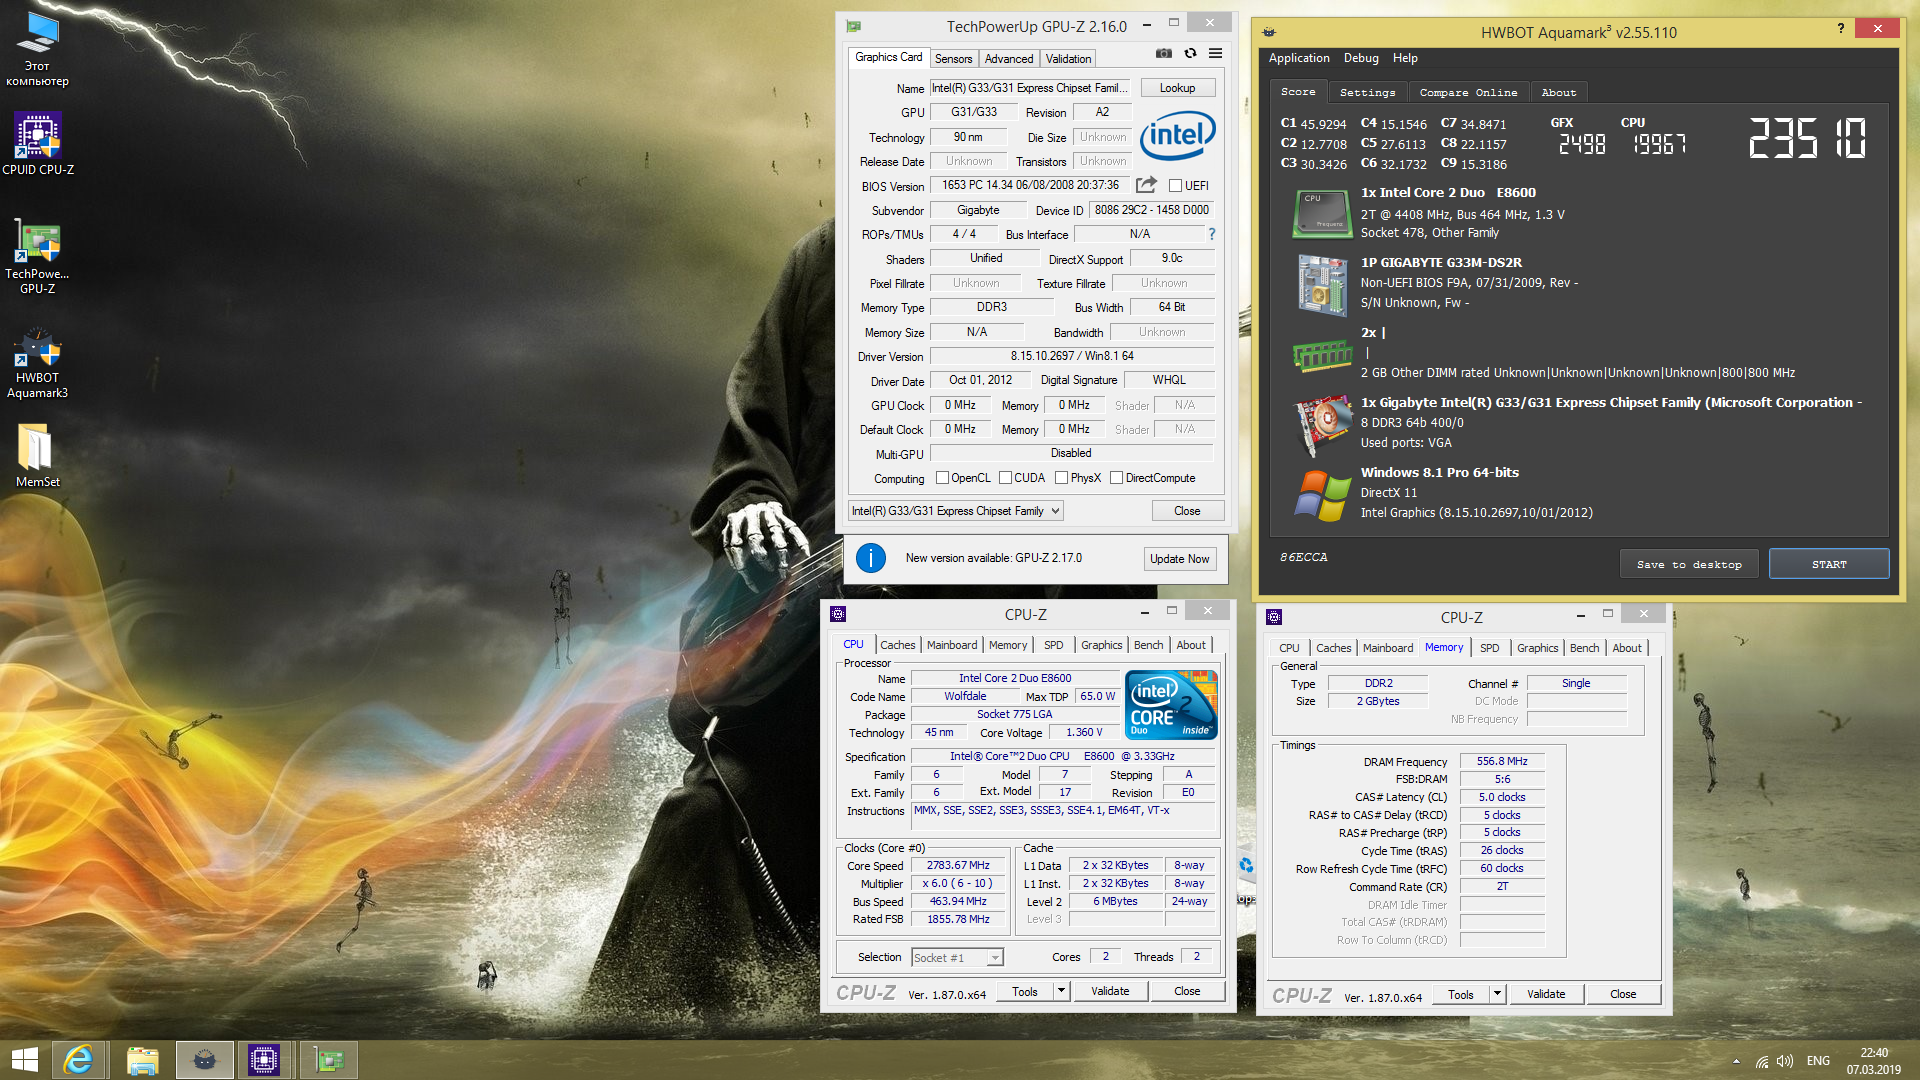Switch to GPU-Z taskbar button
This screenshot has width=1920, height=1080.
tap(329, 1060)
